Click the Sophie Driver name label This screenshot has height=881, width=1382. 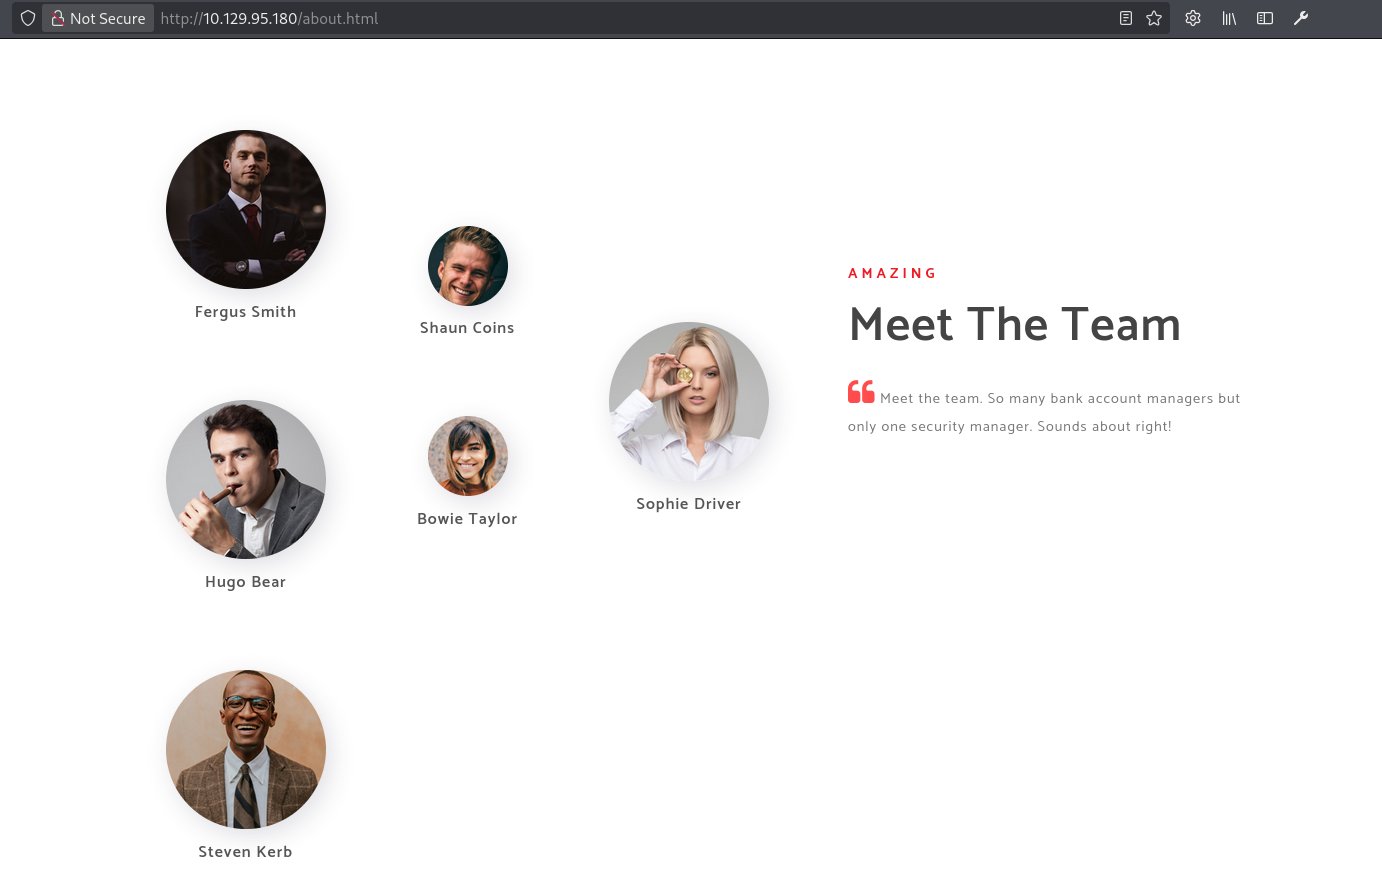(688, 504)
